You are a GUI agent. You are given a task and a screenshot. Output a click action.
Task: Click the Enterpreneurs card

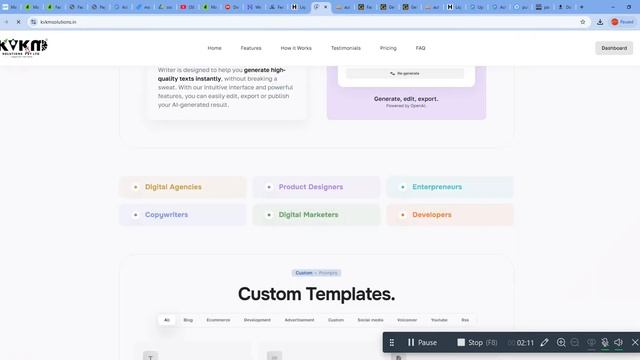tap(450, 187)
